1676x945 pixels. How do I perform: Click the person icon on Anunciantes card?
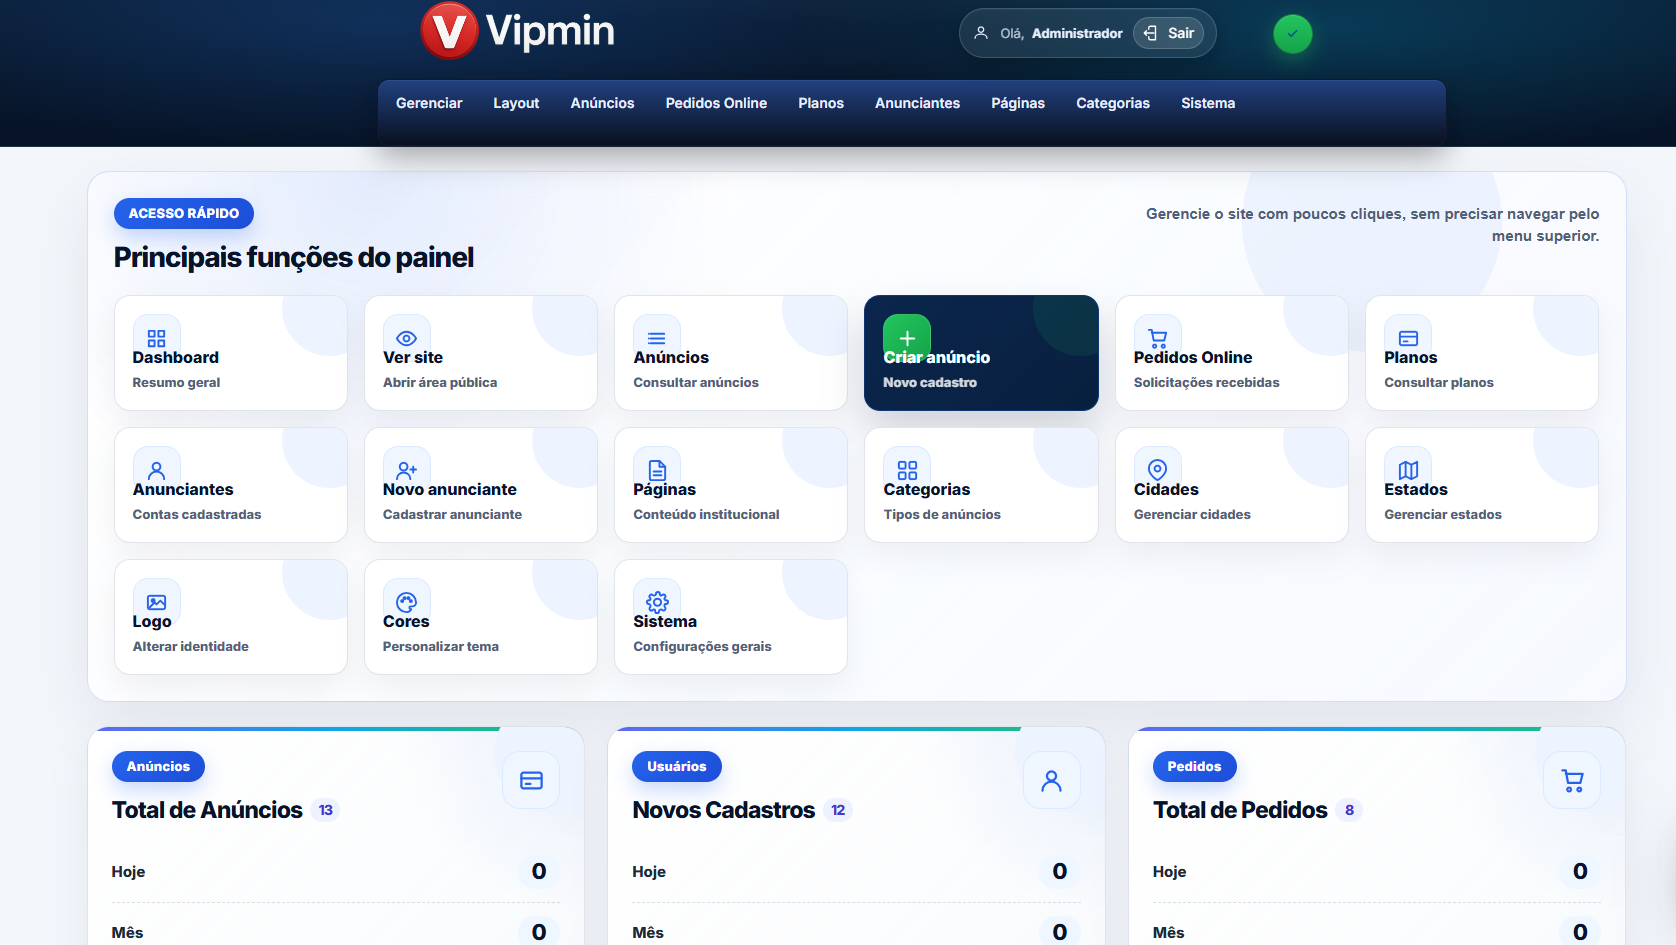coord(157,470)
